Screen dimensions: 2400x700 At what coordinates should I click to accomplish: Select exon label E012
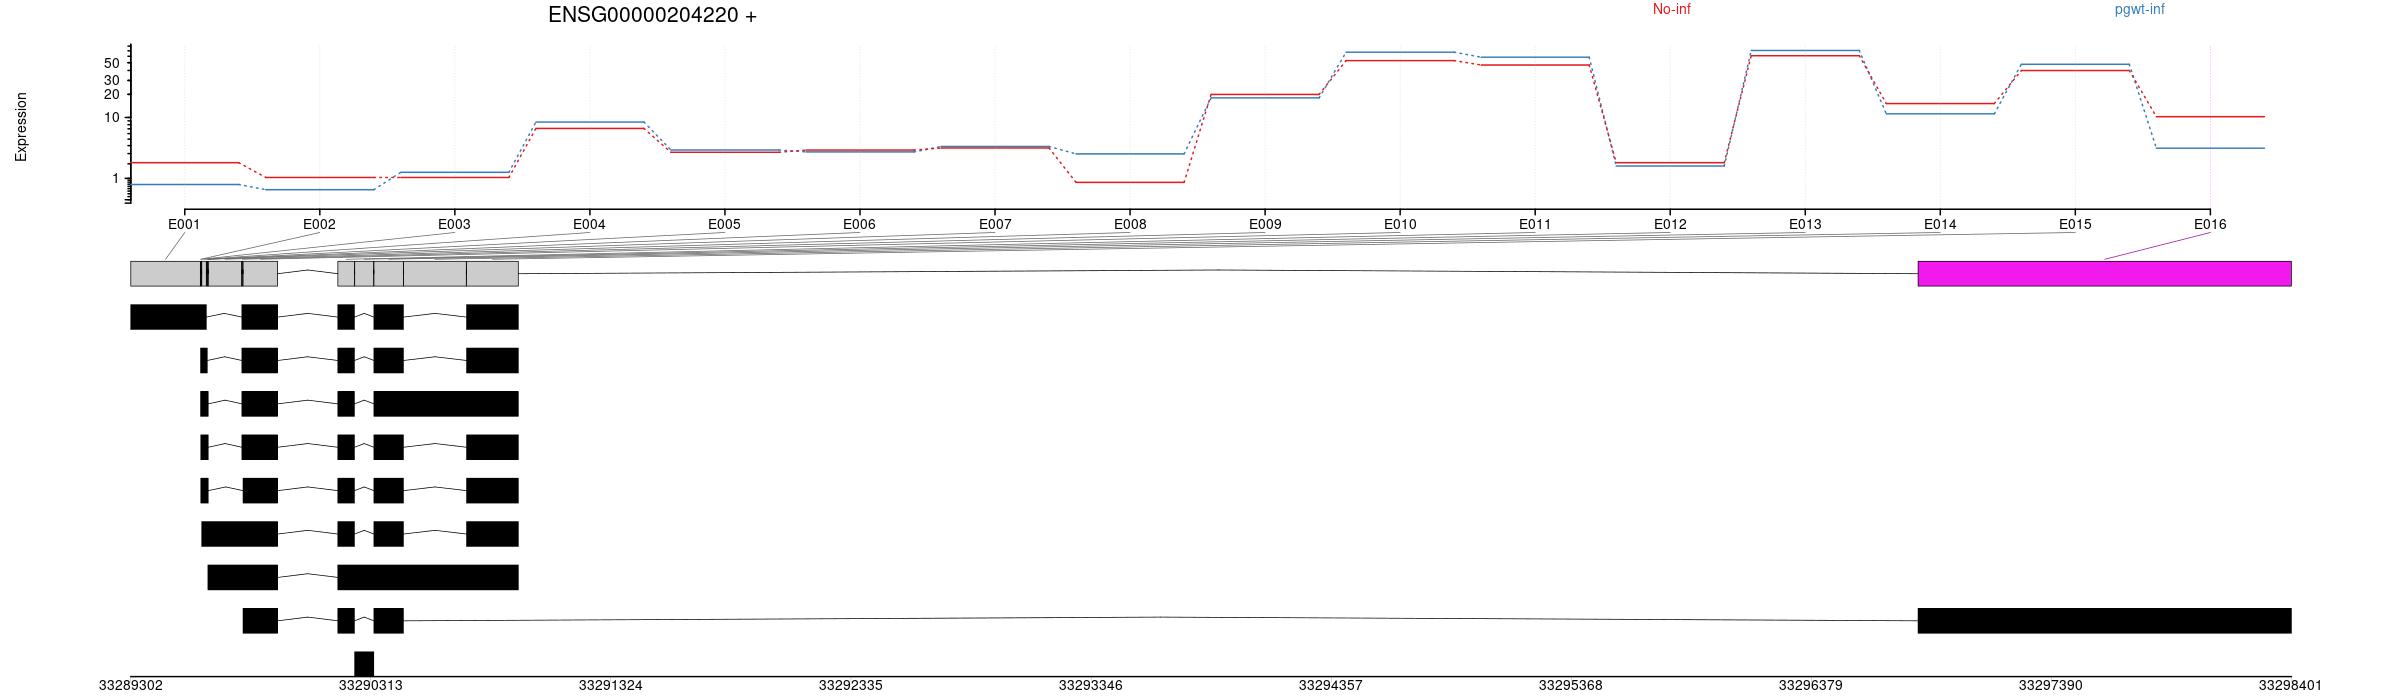[x=1670, y=224]
